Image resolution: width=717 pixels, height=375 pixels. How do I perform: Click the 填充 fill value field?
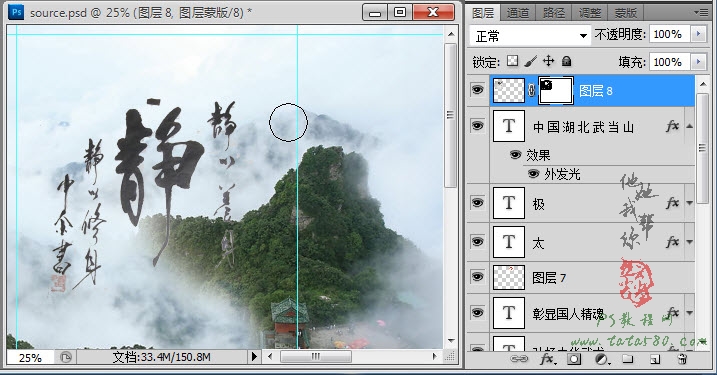click(x=669, y=62)
